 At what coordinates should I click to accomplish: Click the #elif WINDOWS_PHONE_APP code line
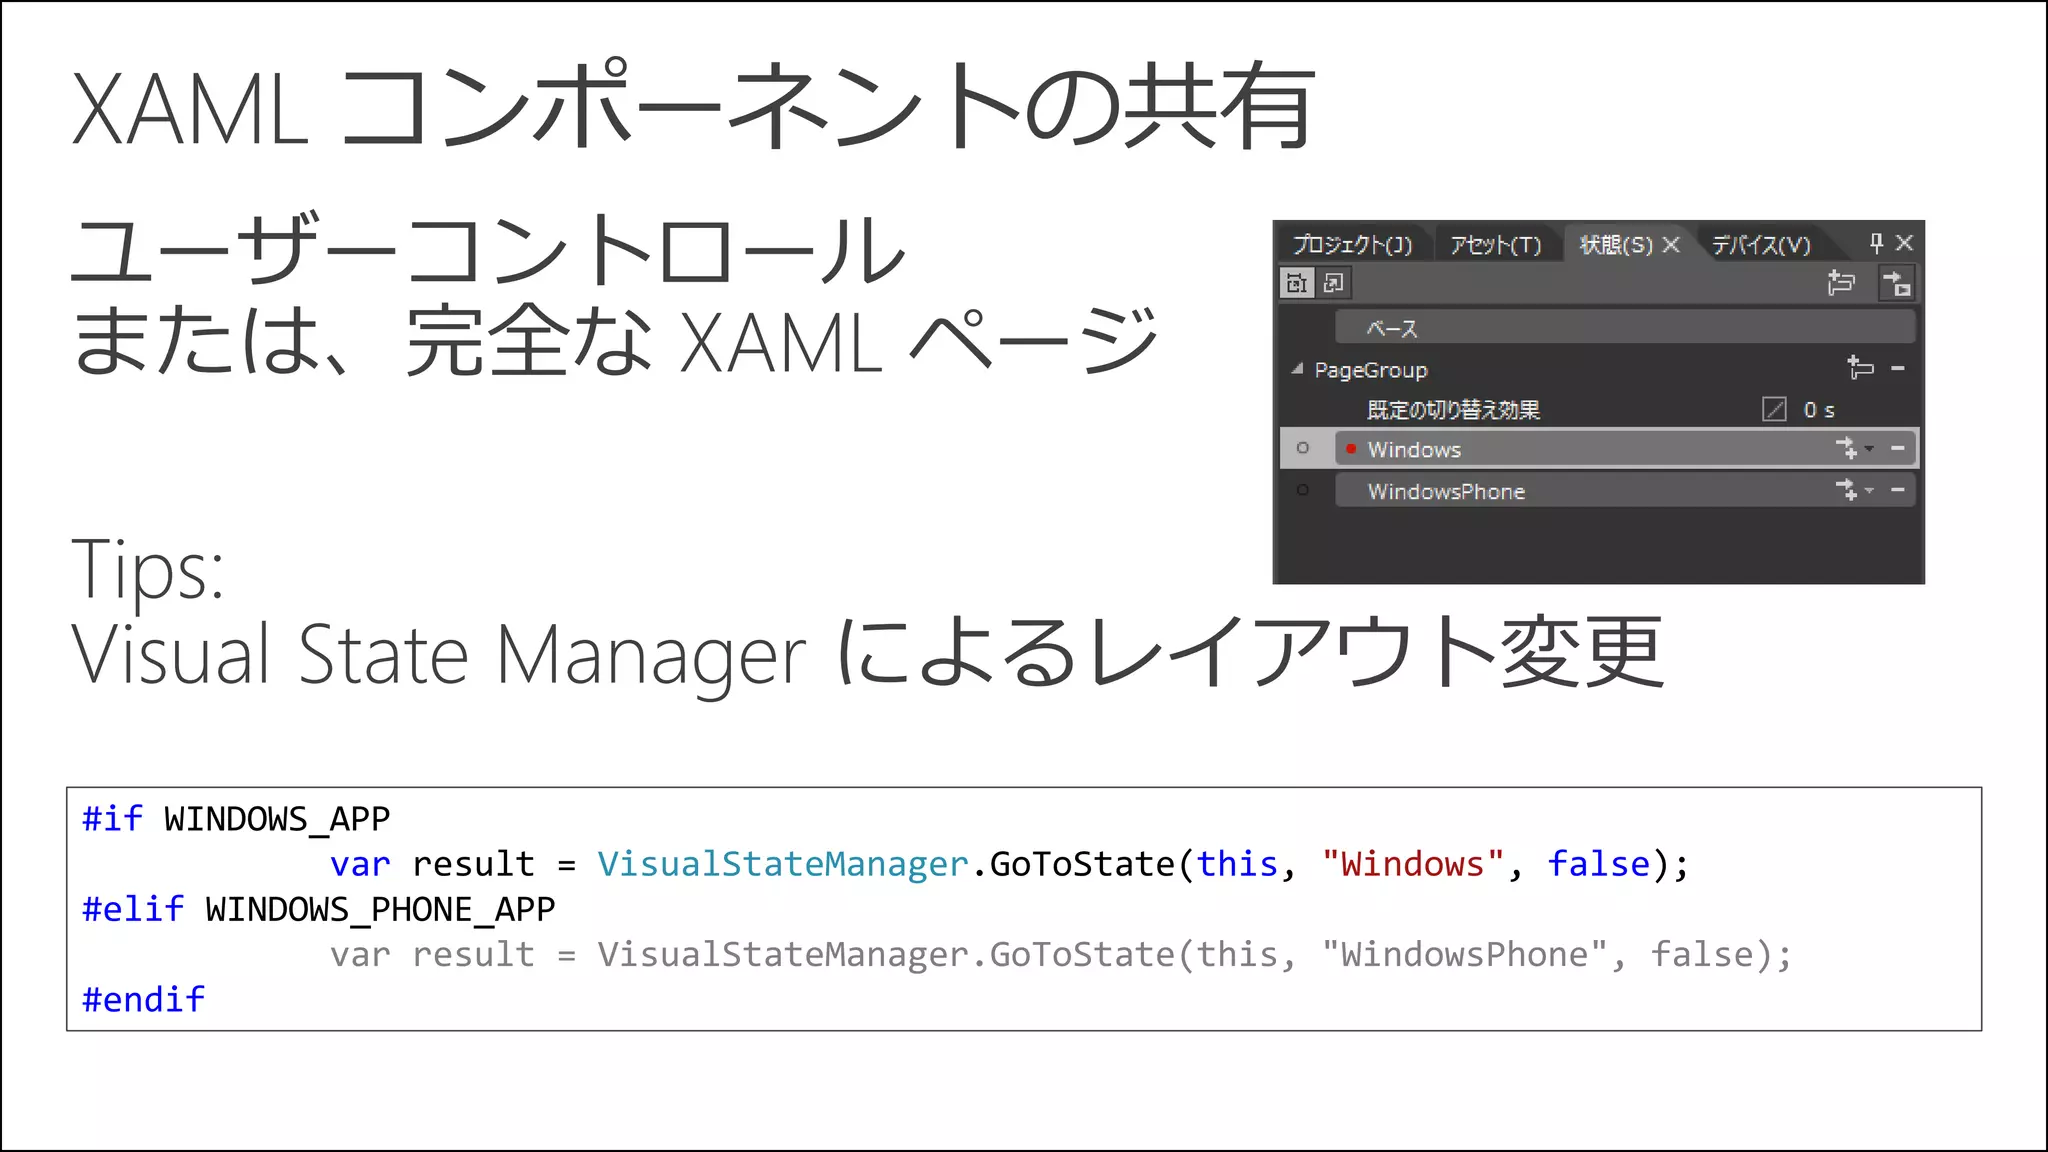pyautogui.click(x=318, y=909)
